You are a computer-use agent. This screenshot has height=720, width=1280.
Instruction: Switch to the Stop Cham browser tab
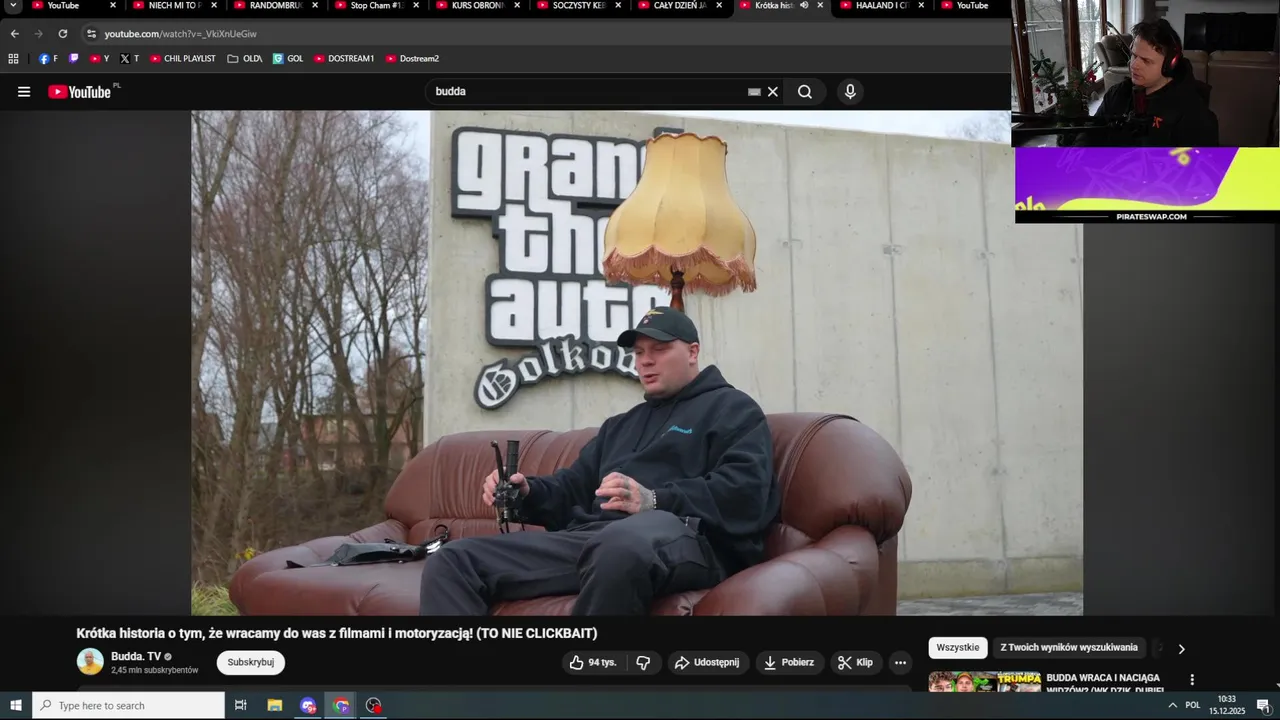point(377,6)
